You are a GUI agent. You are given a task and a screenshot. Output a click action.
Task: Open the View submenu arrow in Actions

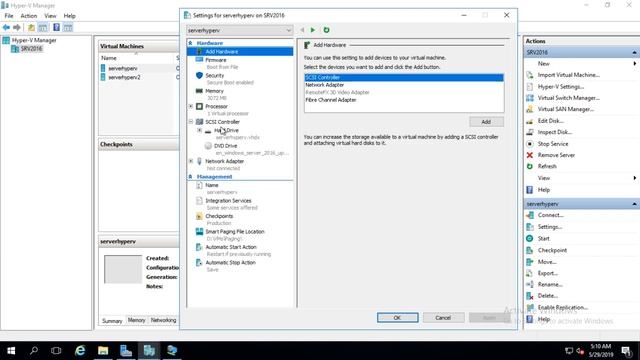tap(634, 178)
